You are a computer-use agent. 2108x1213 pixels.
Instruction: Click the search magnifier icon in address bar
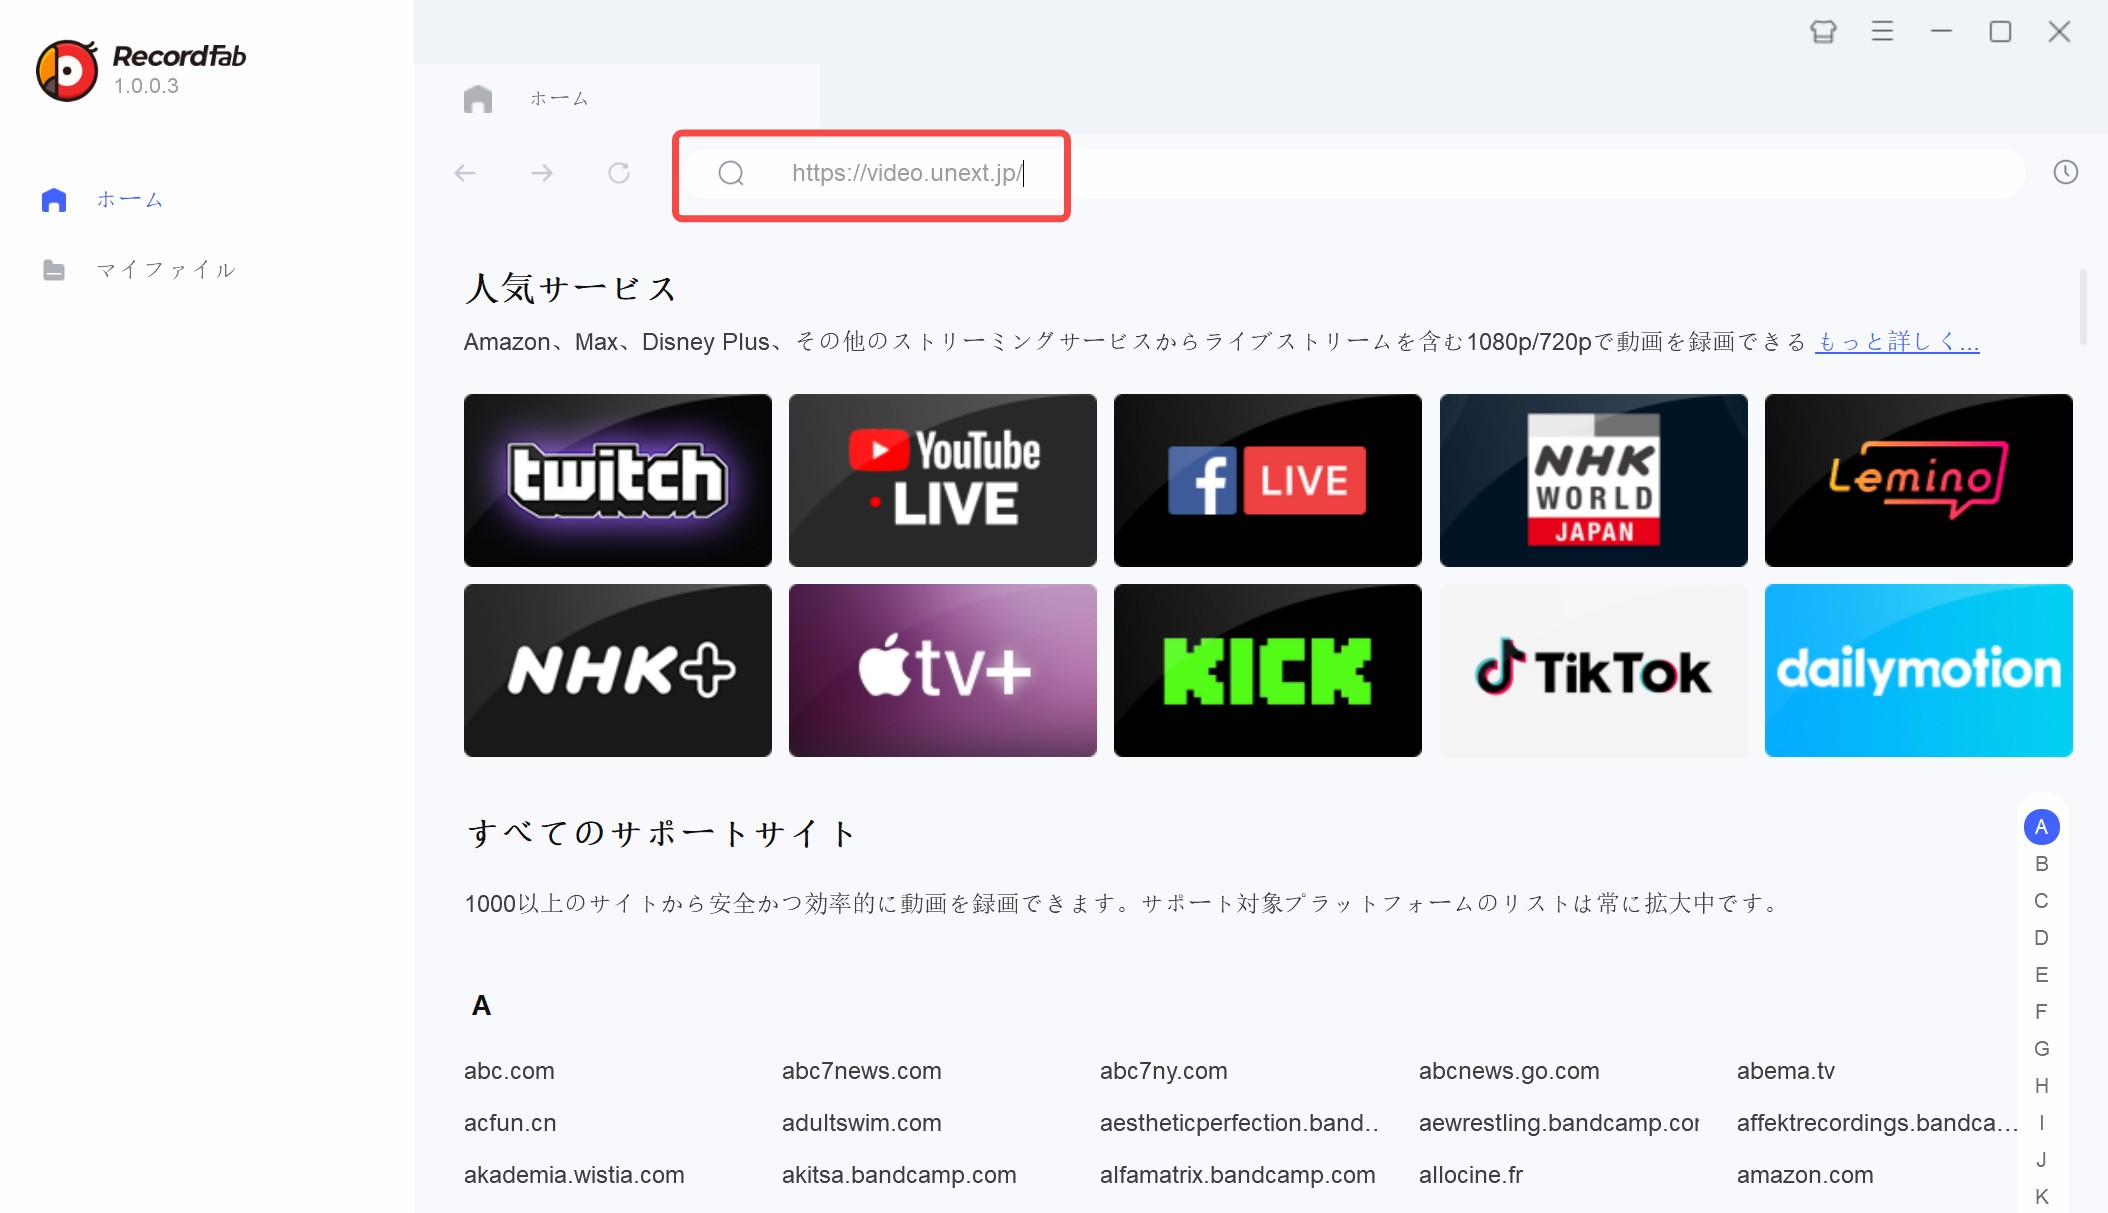pyautogui.click(x=731, y=173)
